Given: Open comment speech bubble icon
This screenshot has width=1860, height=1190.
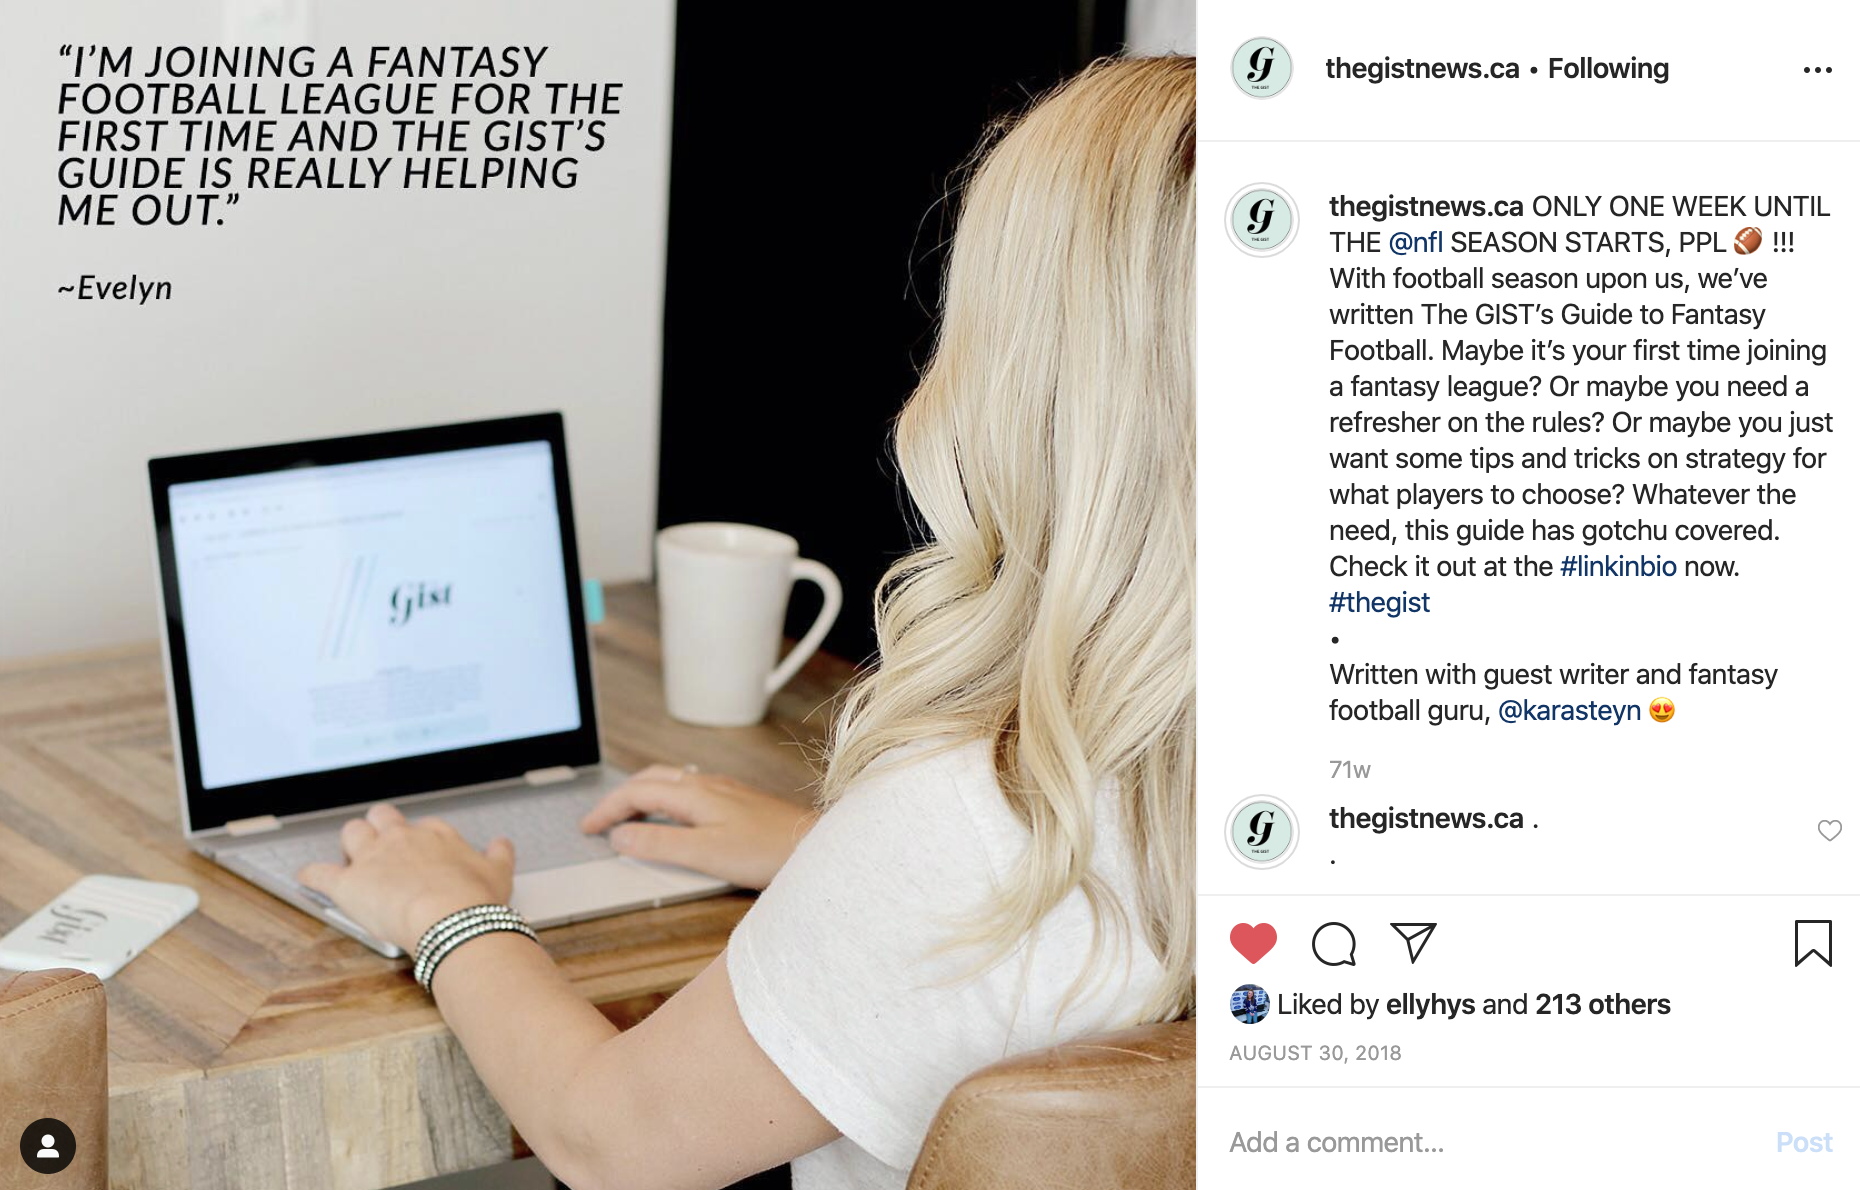Looking at the screenshot, I should [x=1334, y=943].
